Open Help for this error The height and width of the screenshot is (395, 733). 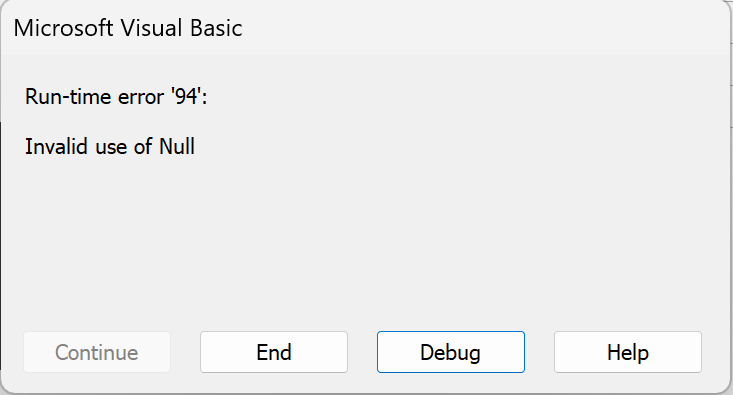tap(628, 352)
